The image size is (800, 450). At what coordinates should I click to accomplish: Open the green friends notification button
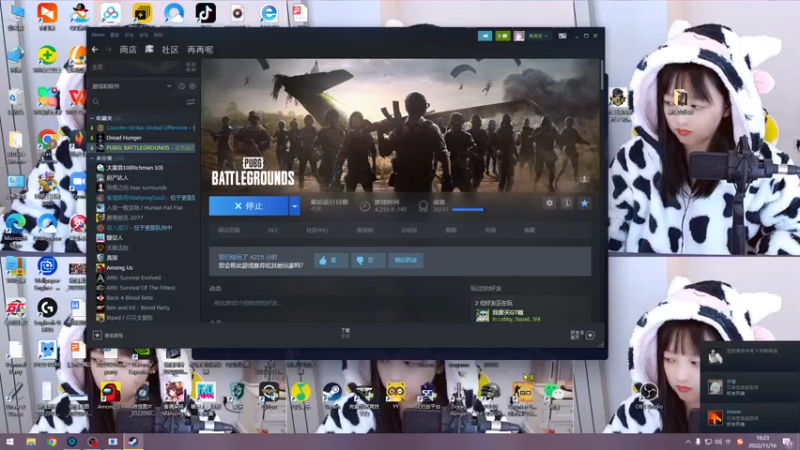[503, 36]
